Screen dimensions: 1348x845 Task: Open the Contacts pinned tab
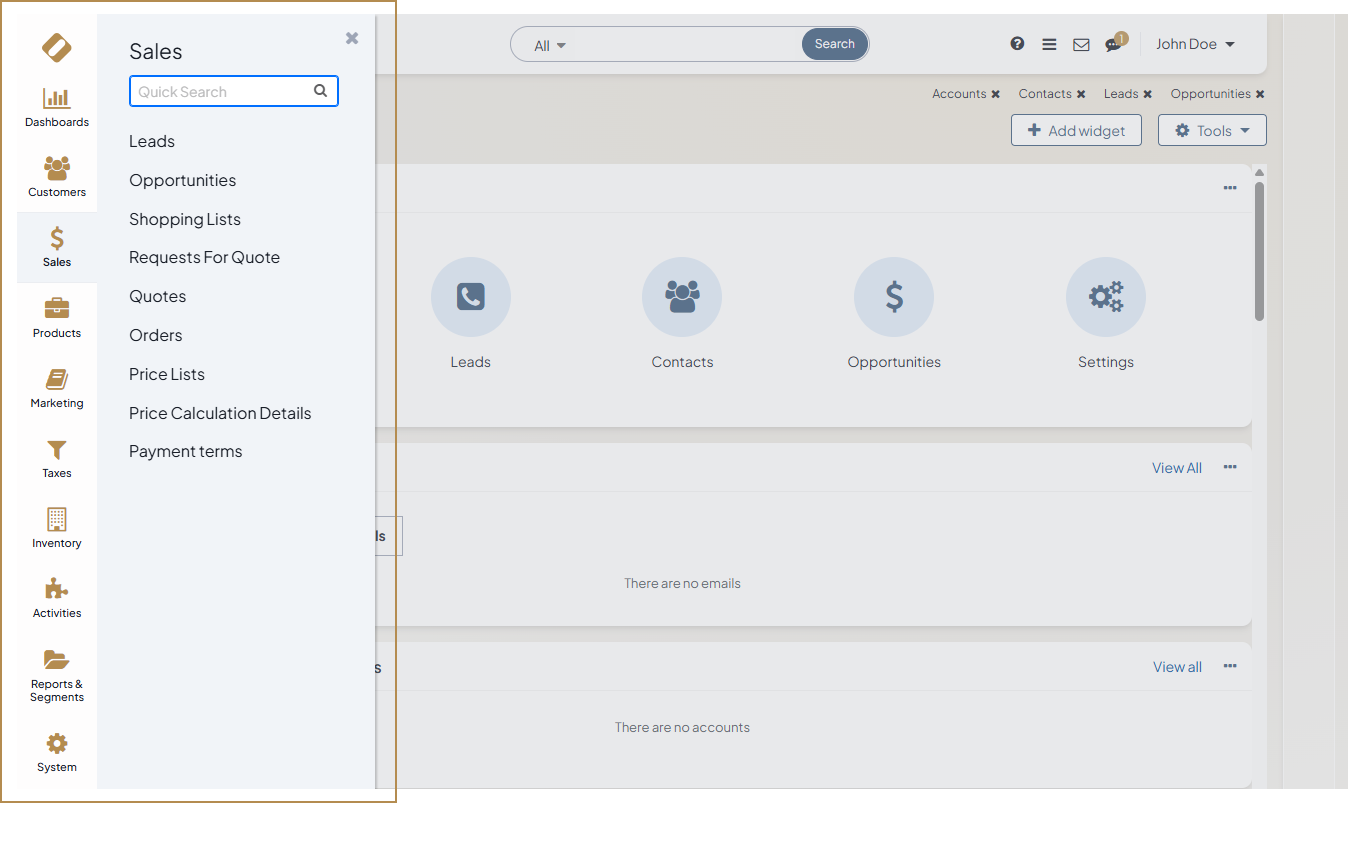tap(1045, 94)
